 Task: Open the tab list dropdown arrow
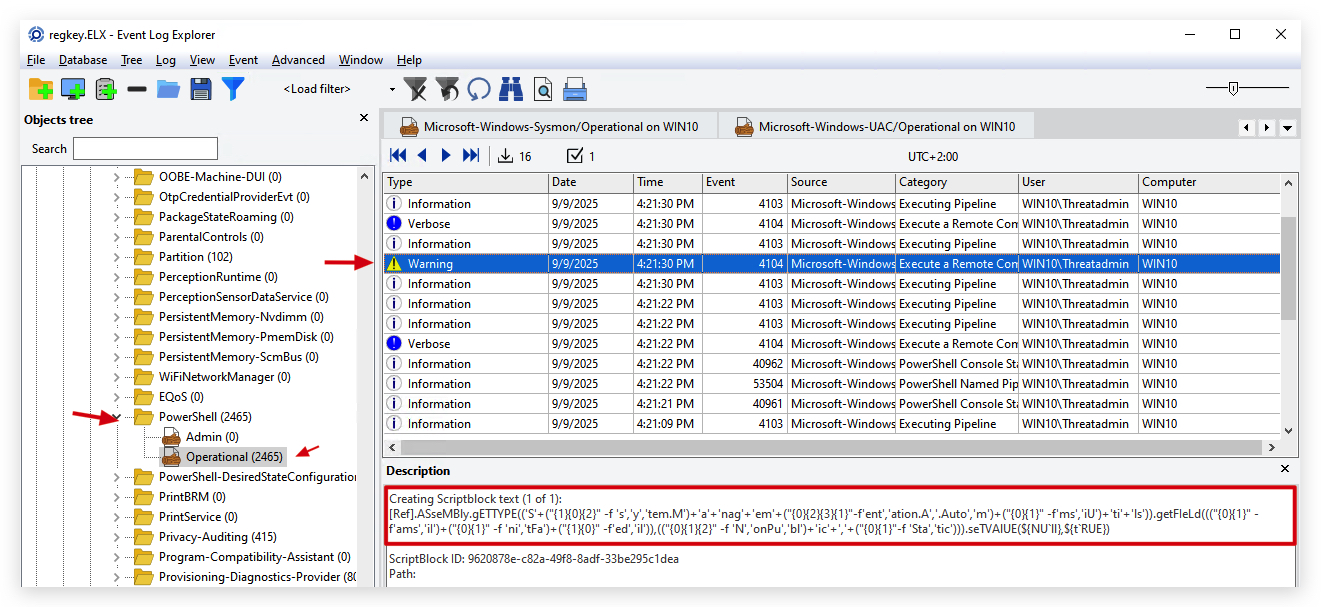(x=1288, y=127)
